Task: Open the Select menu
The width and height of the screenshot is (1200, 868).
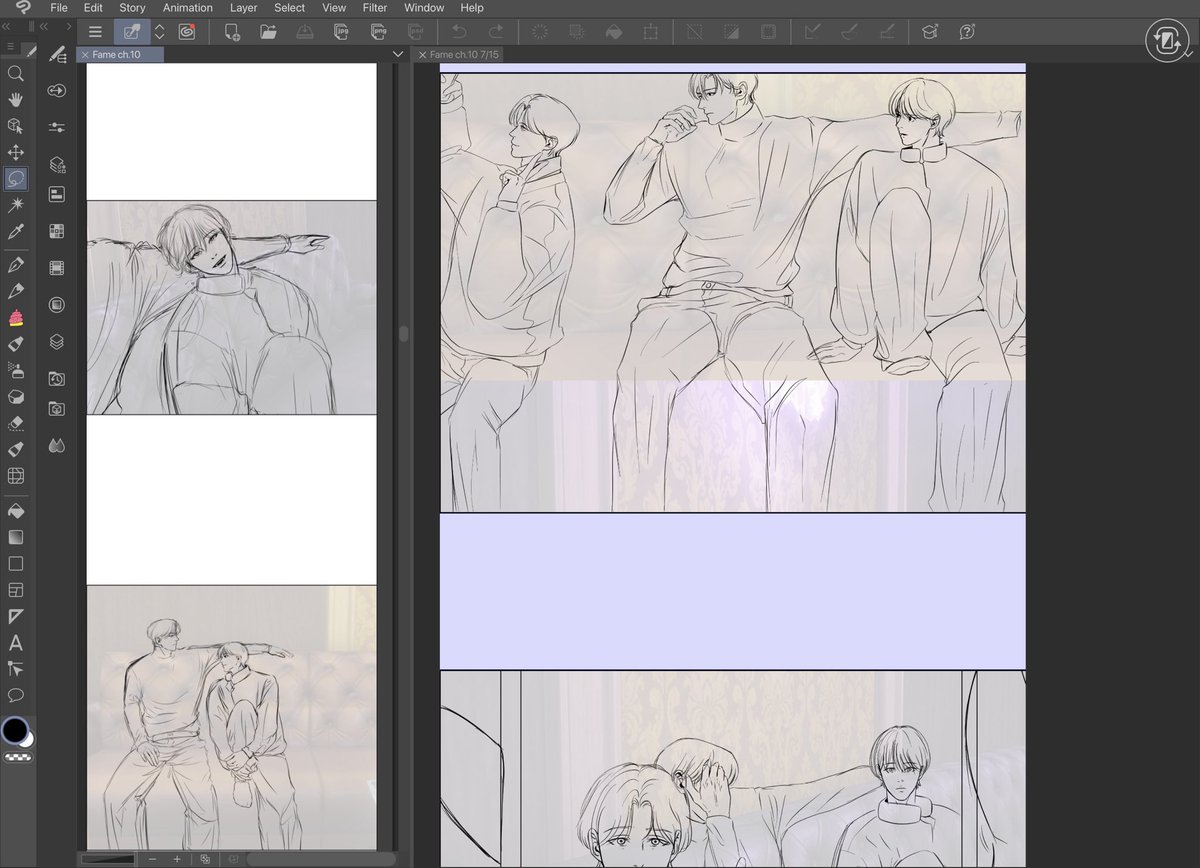Action: point(290,8)
